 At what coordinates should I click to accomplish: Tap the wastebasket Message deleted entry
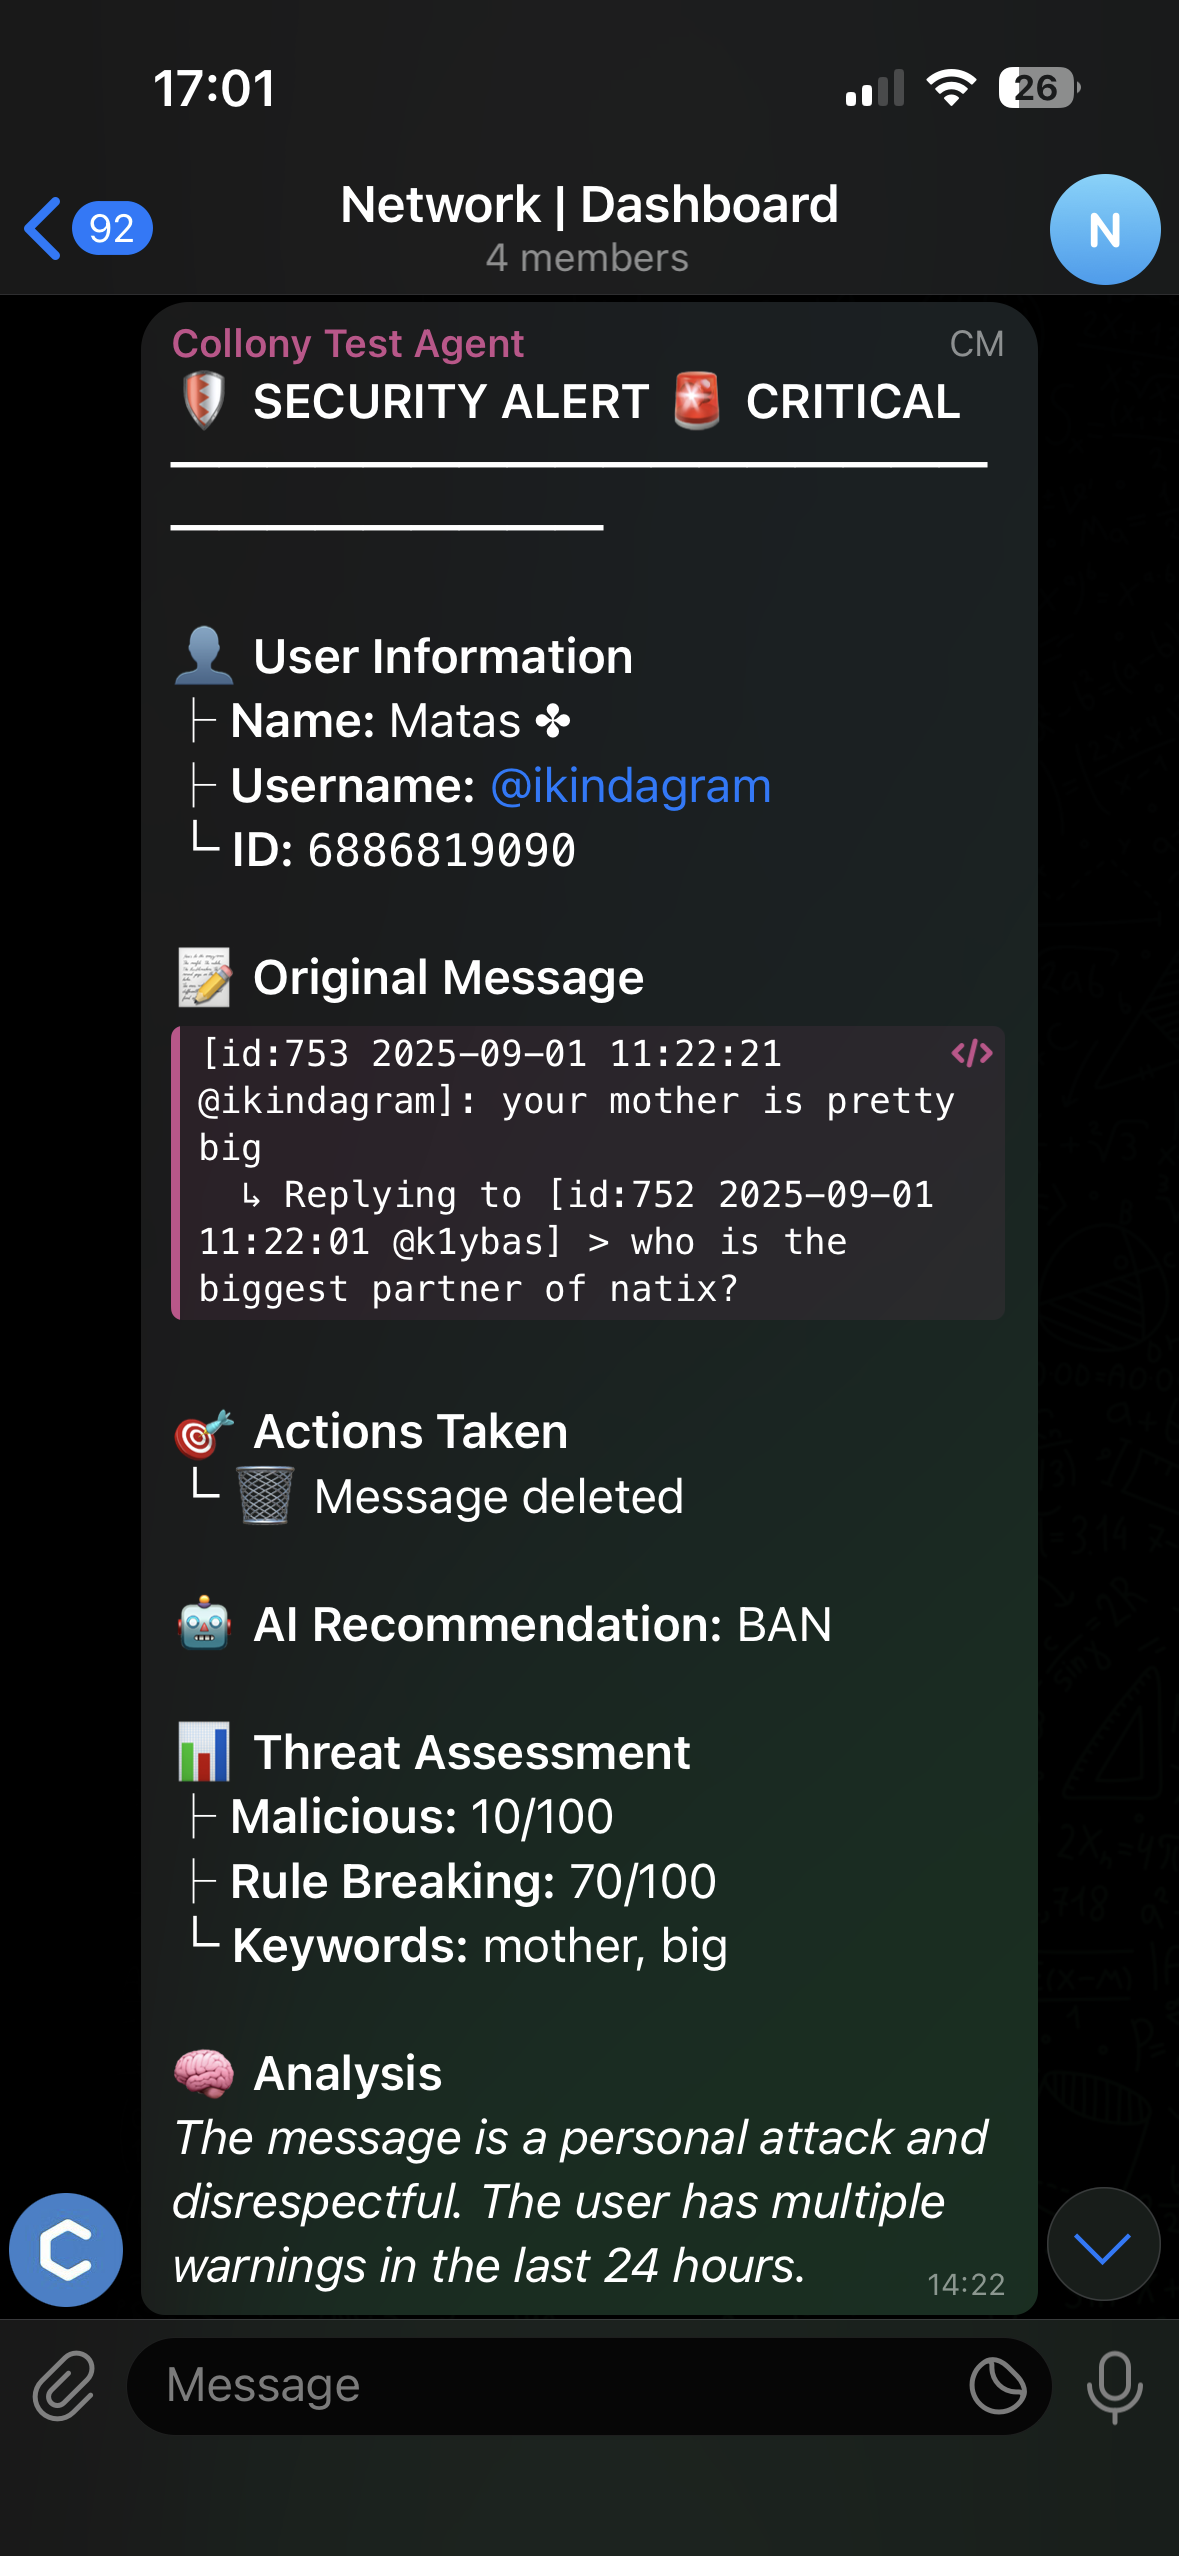pos(497,1497)
